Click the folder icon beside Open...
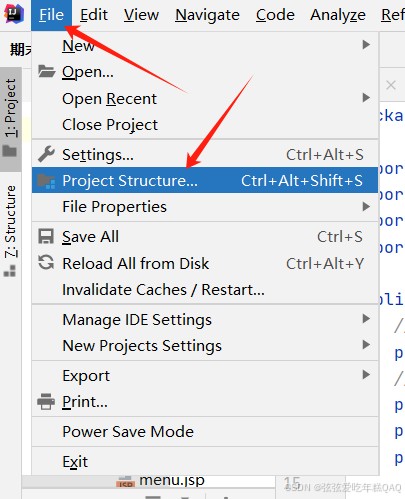The height and width of the screenshot is (499, 405). coord(46,71)
